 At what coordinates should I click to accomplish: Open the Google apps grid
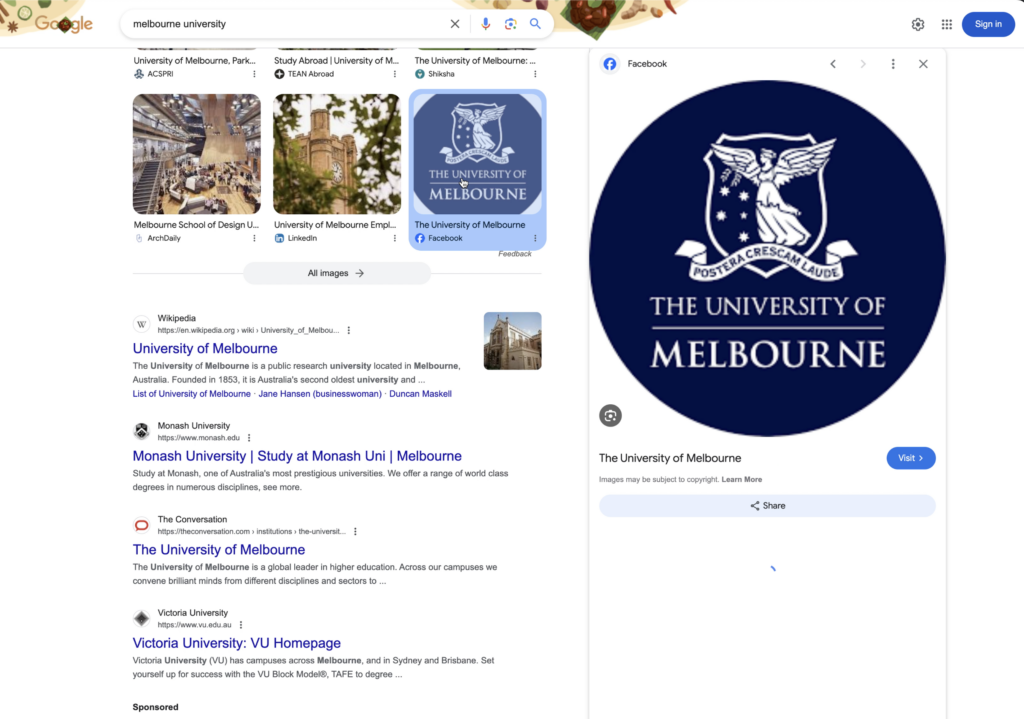click(x=947, y=24)
